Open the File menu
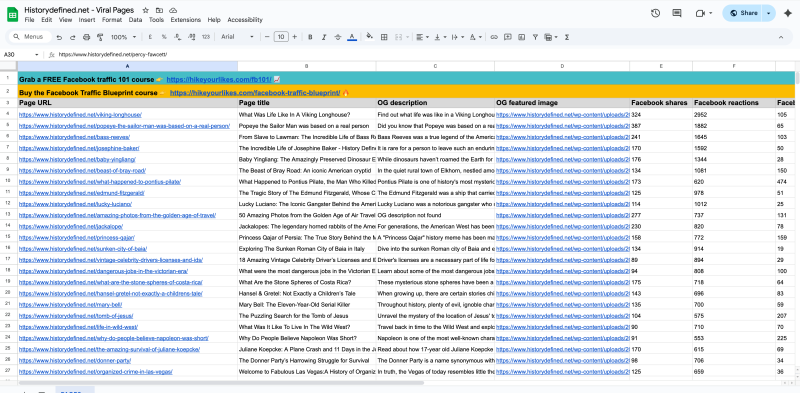 pyautogui.click(x=29, y=20)
